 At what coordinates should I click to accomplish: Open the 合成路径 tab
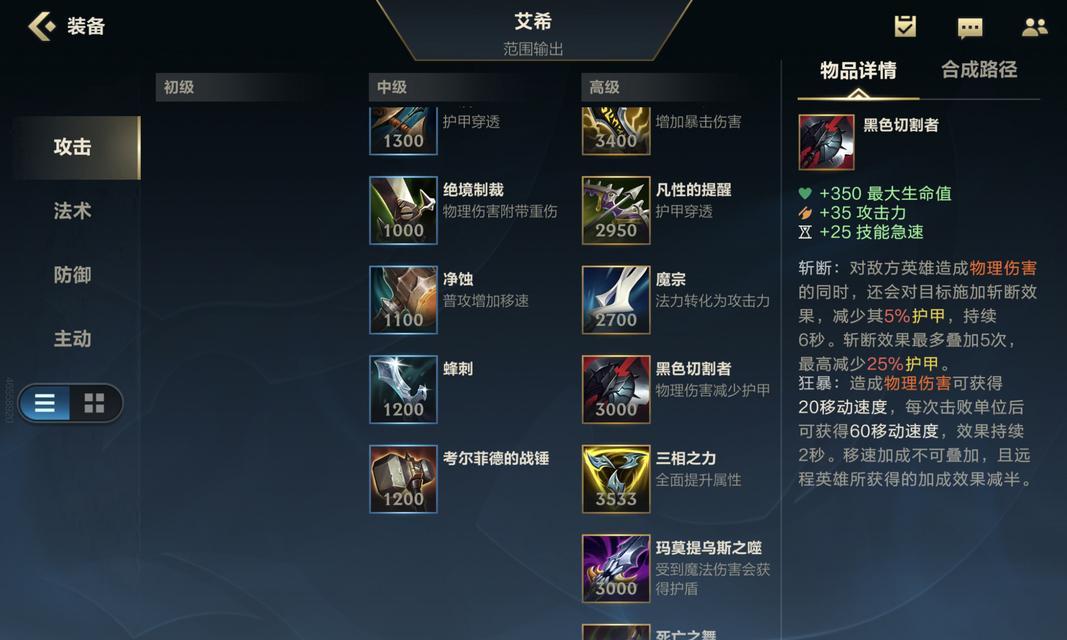(x=979, y=69)
